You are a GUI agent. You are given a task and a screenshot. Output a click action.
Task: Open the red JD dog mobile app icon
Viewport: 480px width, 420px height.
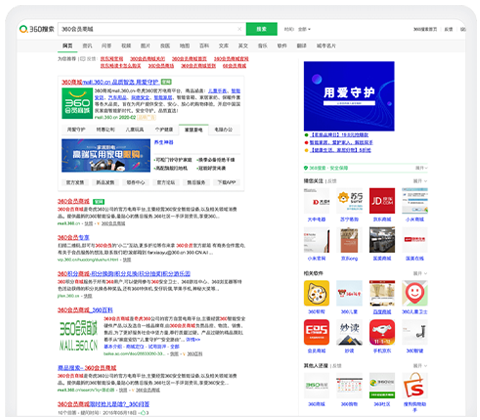click(382, 332)
